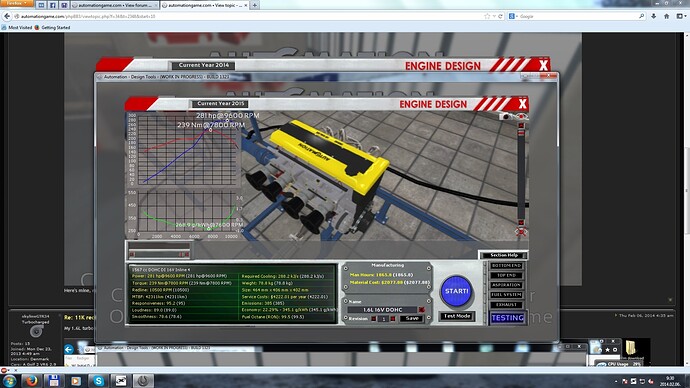Toggle the red eye view icon
This screenshot has width=690, height=388.
tap(521, 117)
